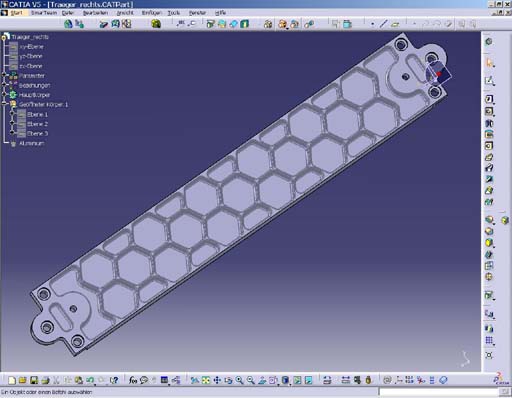The height and width of the screenshot is (398, 512).
Task: Click the Undo arrow icon
Action: pyautogui.click(x=90, y=380)
